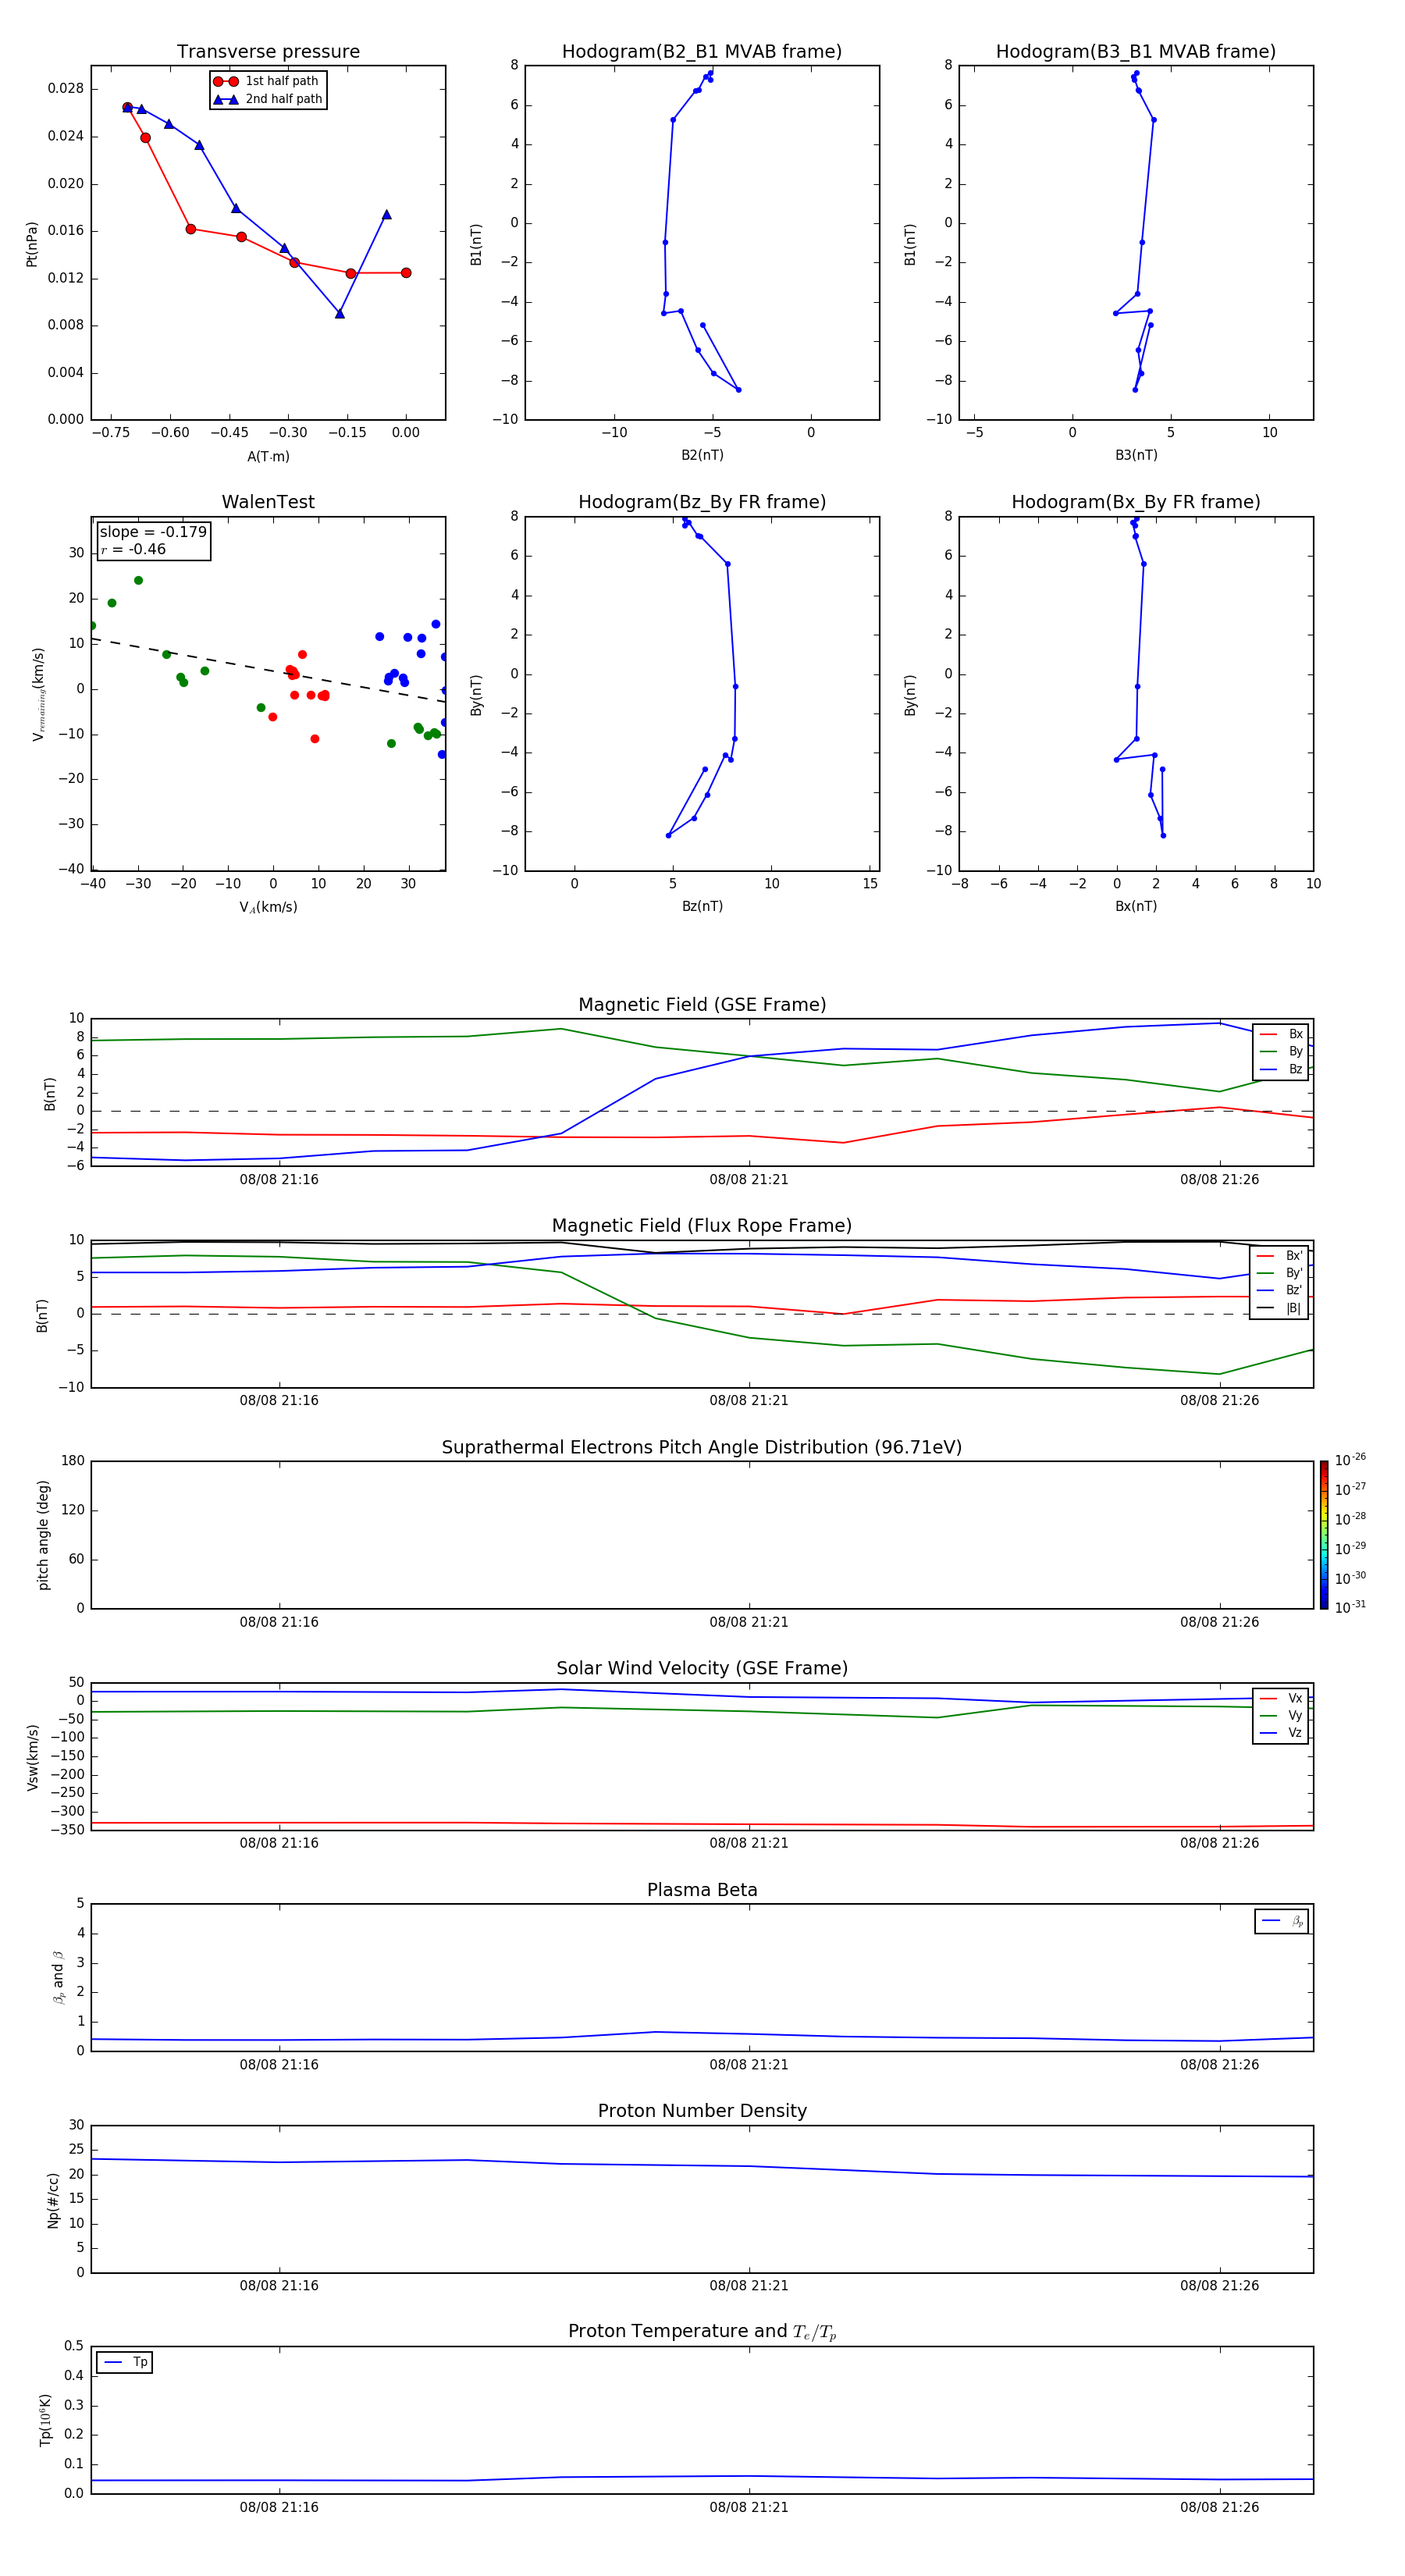Click the "Tp(10^6K)" y-axis label
The height and width of the screenshot is (2576, 1405).
click(45, 2420)
